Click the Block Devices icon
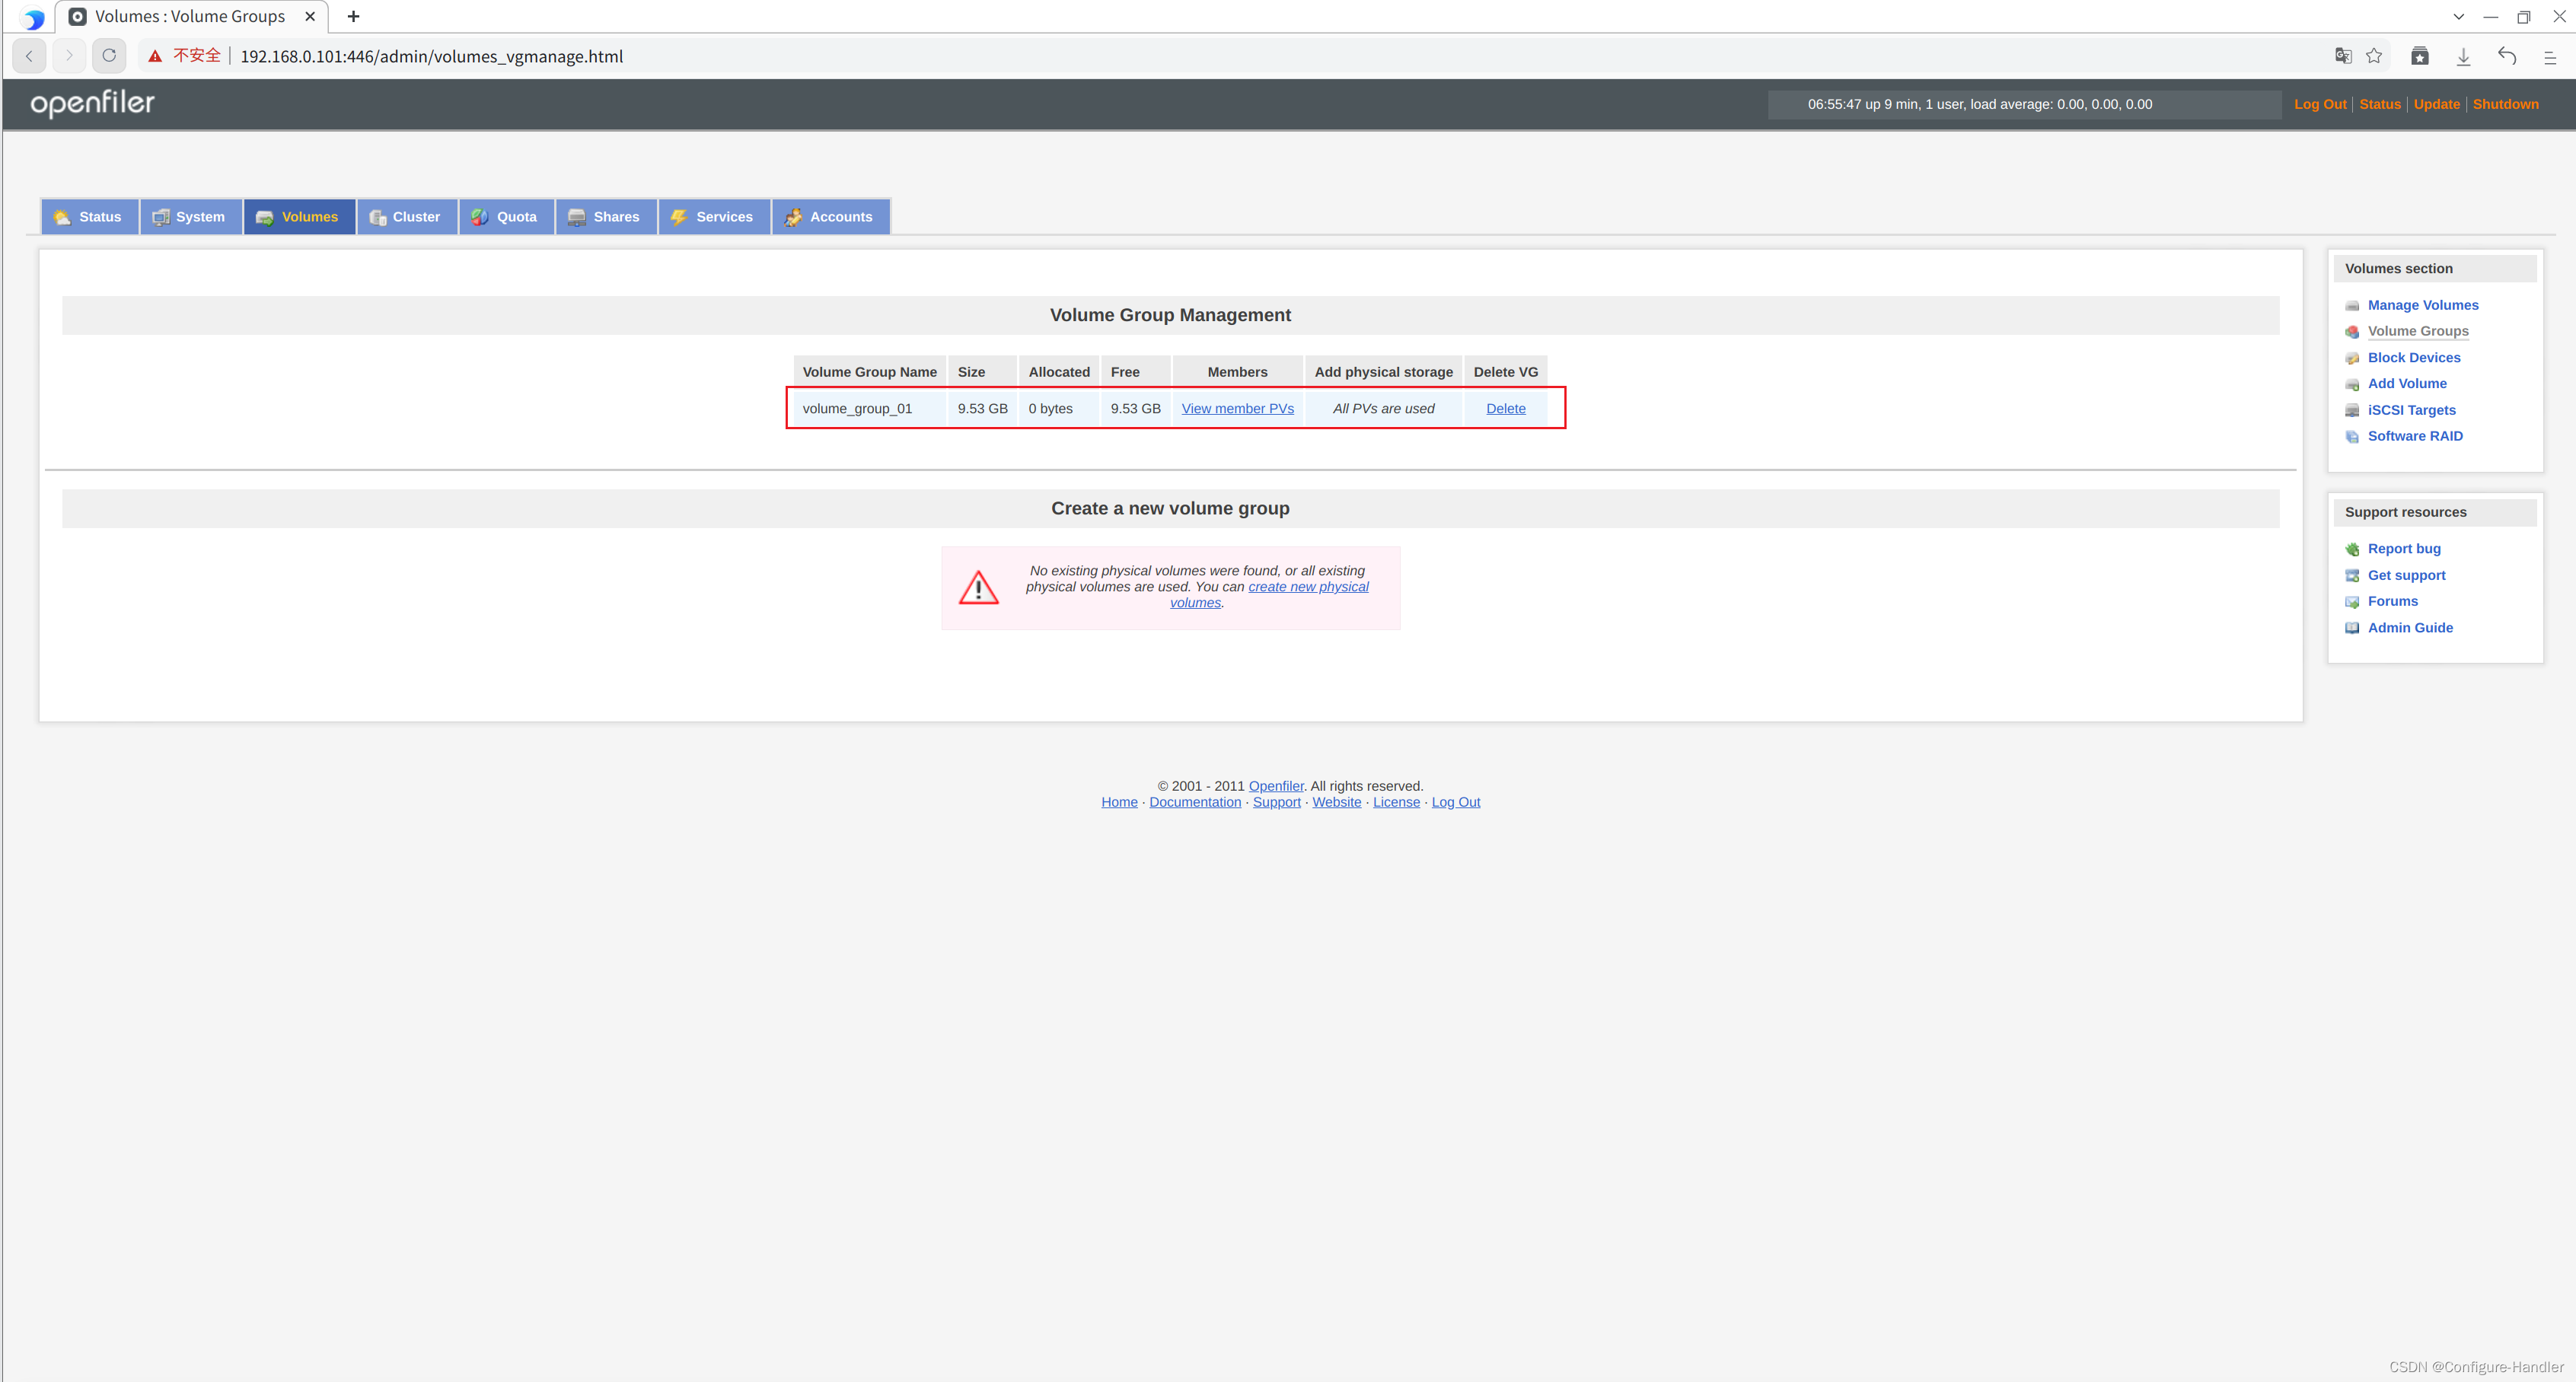Screen dimensions: 2576x1382 pyautogui.click(x=2354, y=357)
